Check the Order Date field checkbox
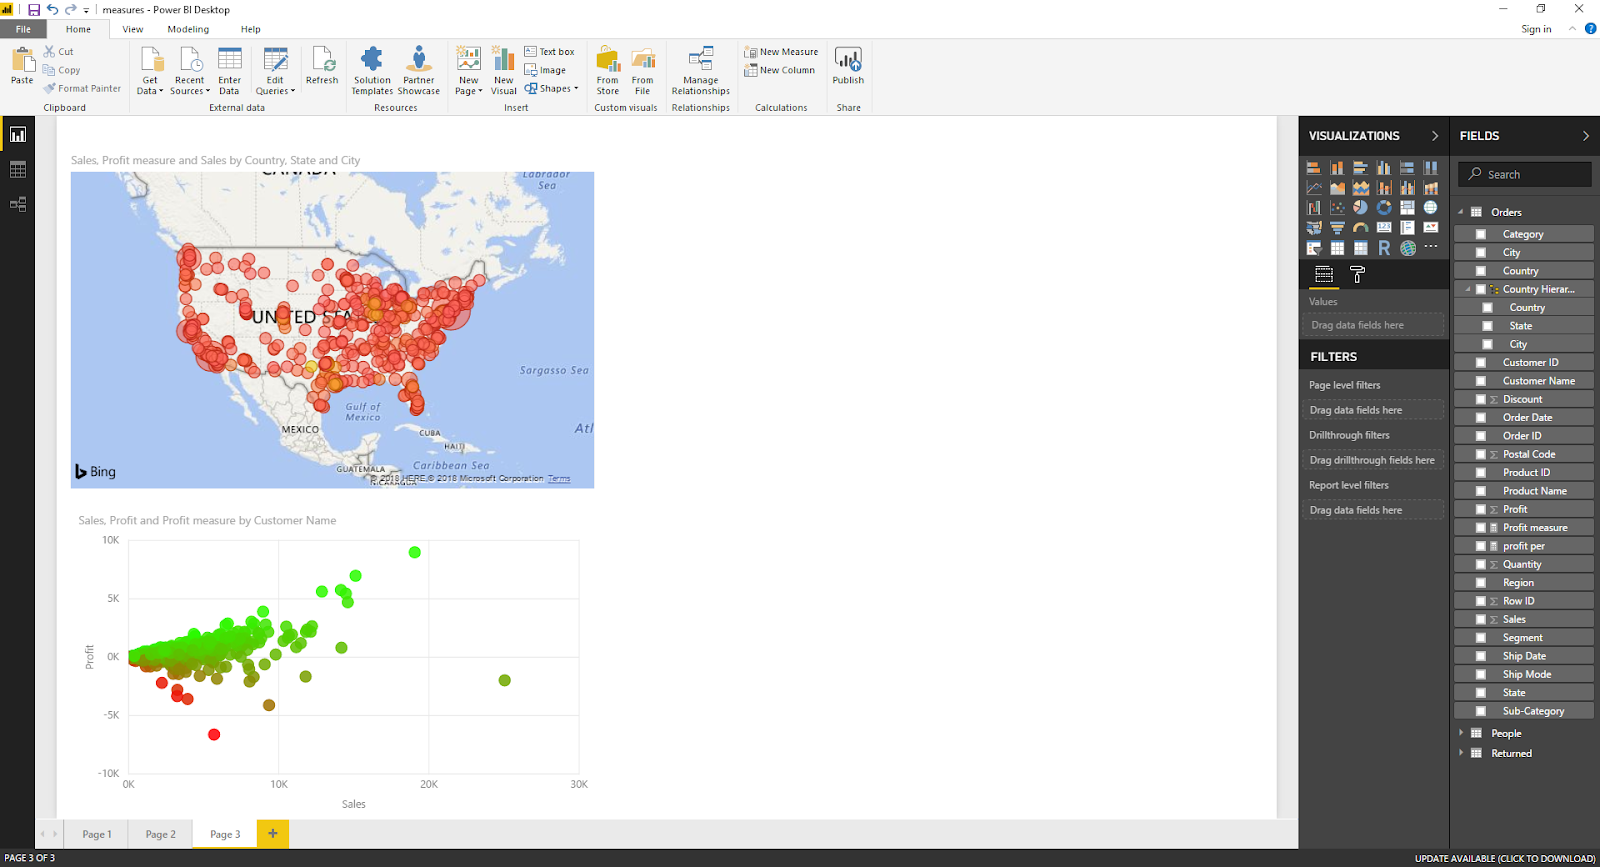Screen dimensions: 1600x867 coord(1481,418)
